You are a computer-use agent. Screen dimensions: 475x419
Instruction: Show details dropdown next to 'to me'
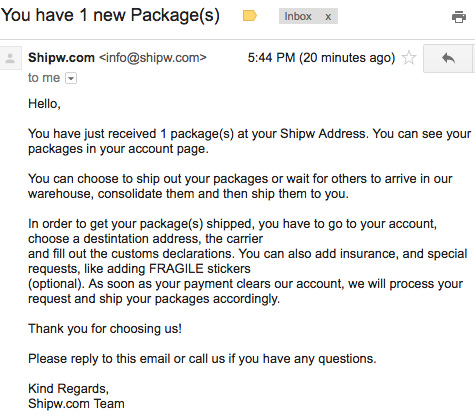pos(71,78)
